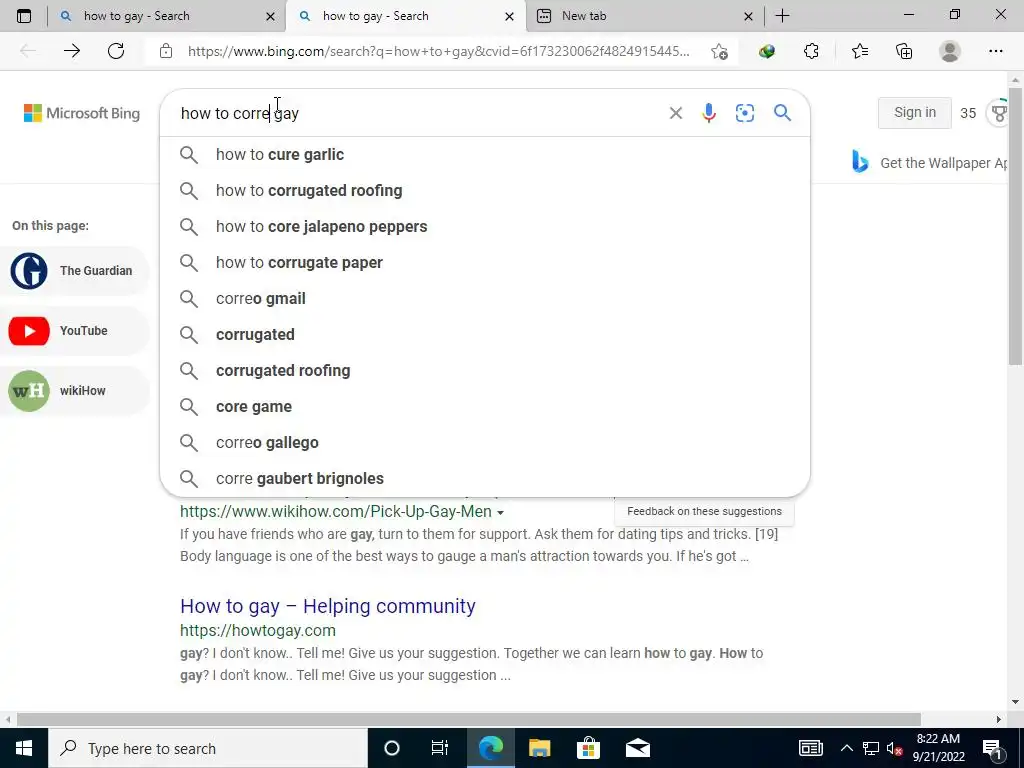
Task: Jump to the wikiHow result on this page
Action: [74, 391]
